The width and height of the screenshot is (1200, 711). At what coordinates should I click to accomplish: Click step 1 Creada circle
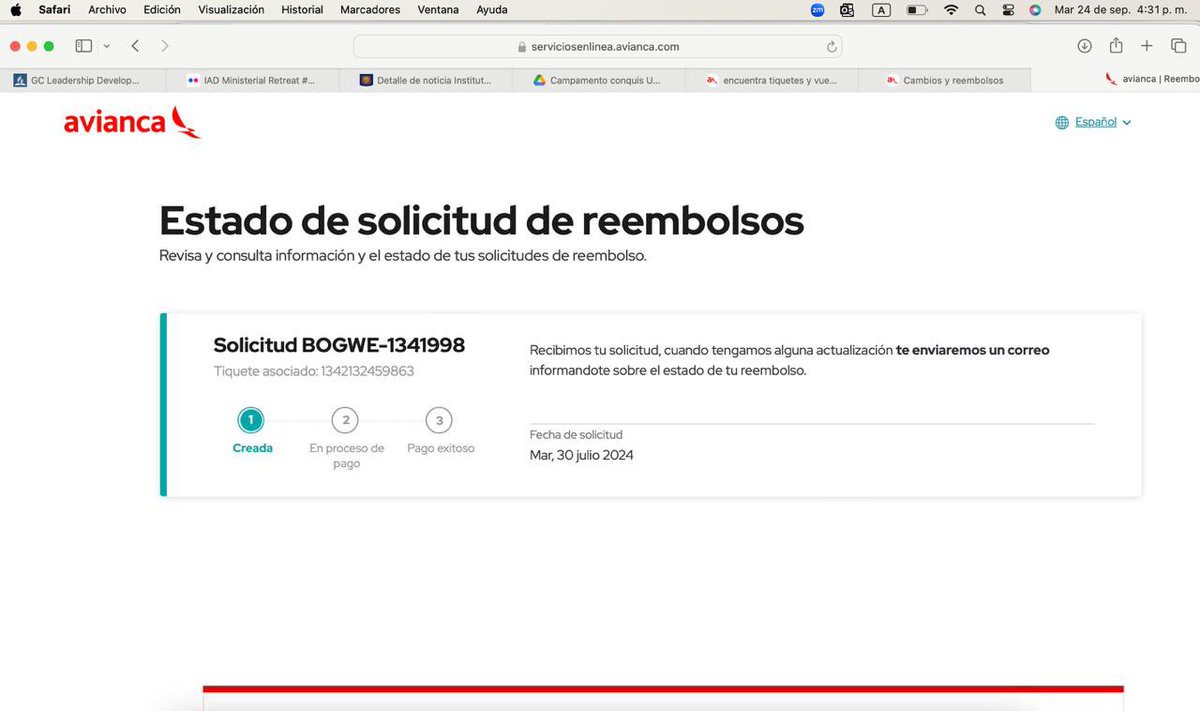click(x=251, y=420)
